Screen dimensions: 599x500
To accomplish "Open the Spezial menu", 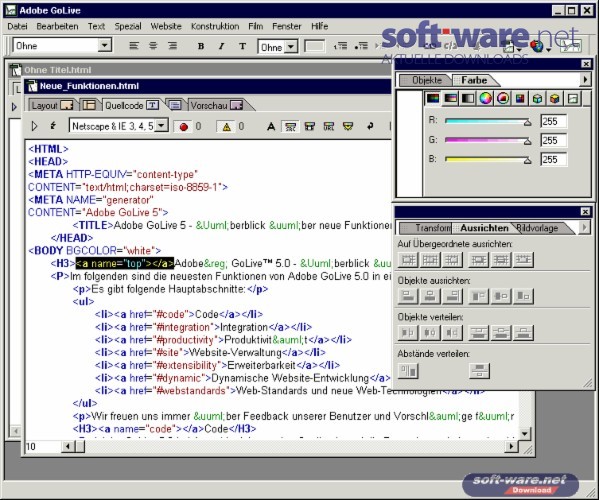I will (128, 26).
